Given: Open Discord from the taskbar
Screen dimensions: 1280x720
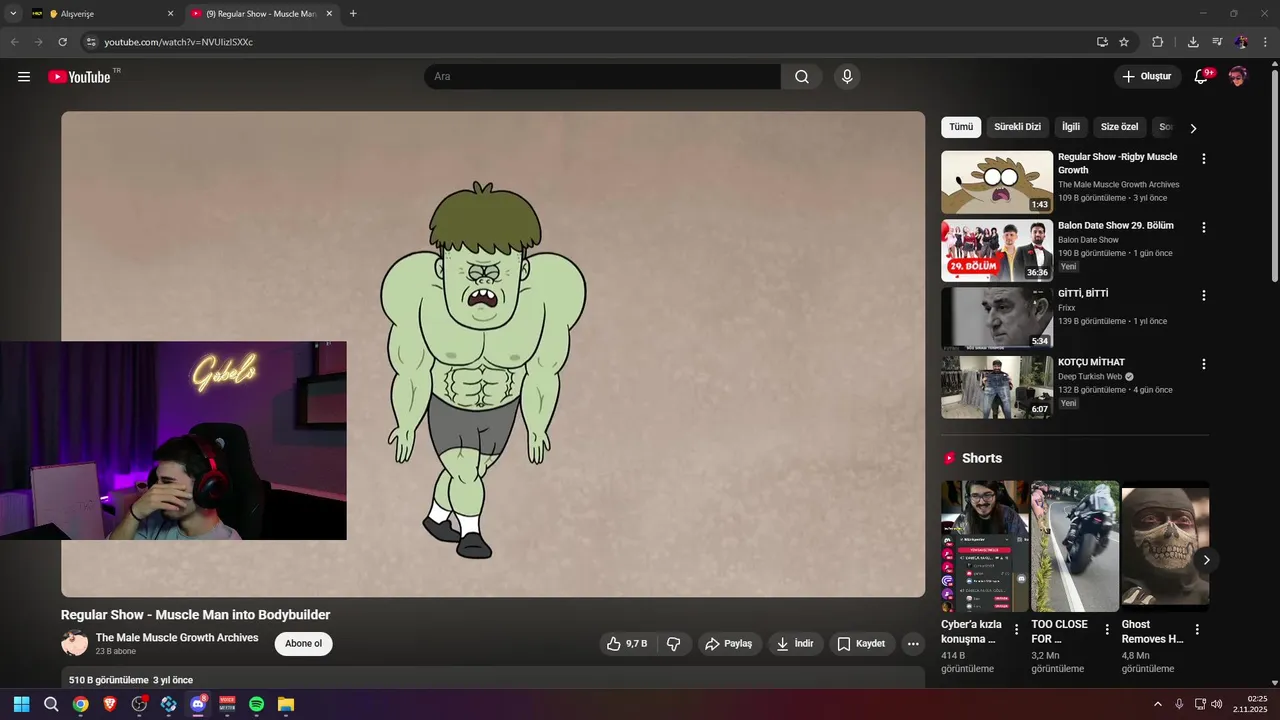Looking at the screenshot, I should (x=198, y=704).
